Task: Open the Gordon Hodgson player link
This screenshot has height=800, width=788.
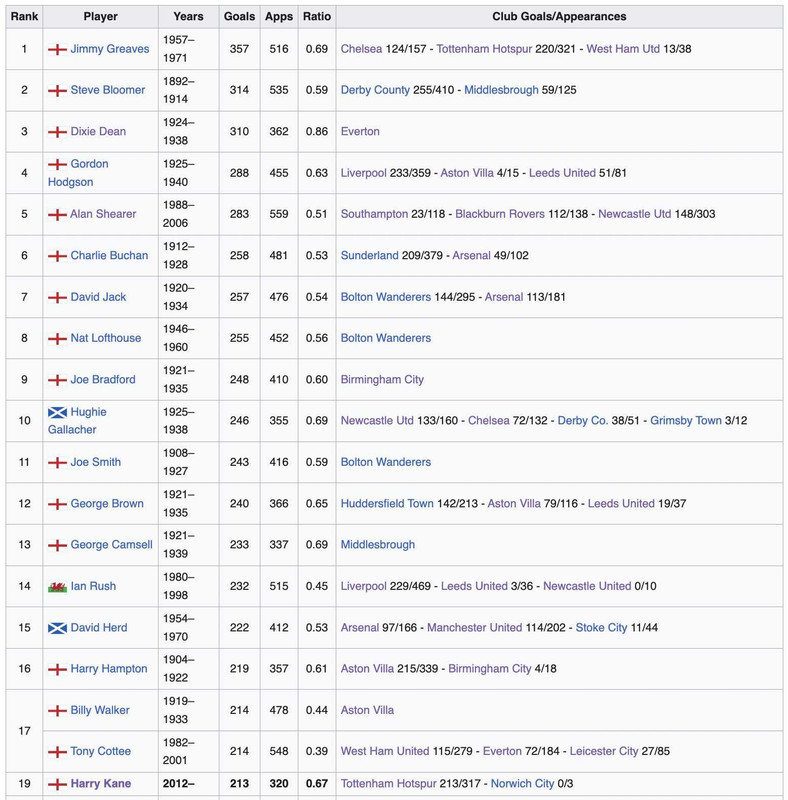Action: pos(78,173)
